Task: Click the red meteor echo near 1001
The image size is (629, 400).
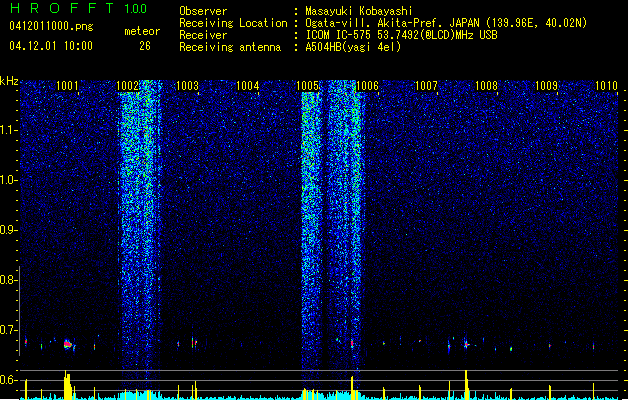Action: click(x=67, y=344)
